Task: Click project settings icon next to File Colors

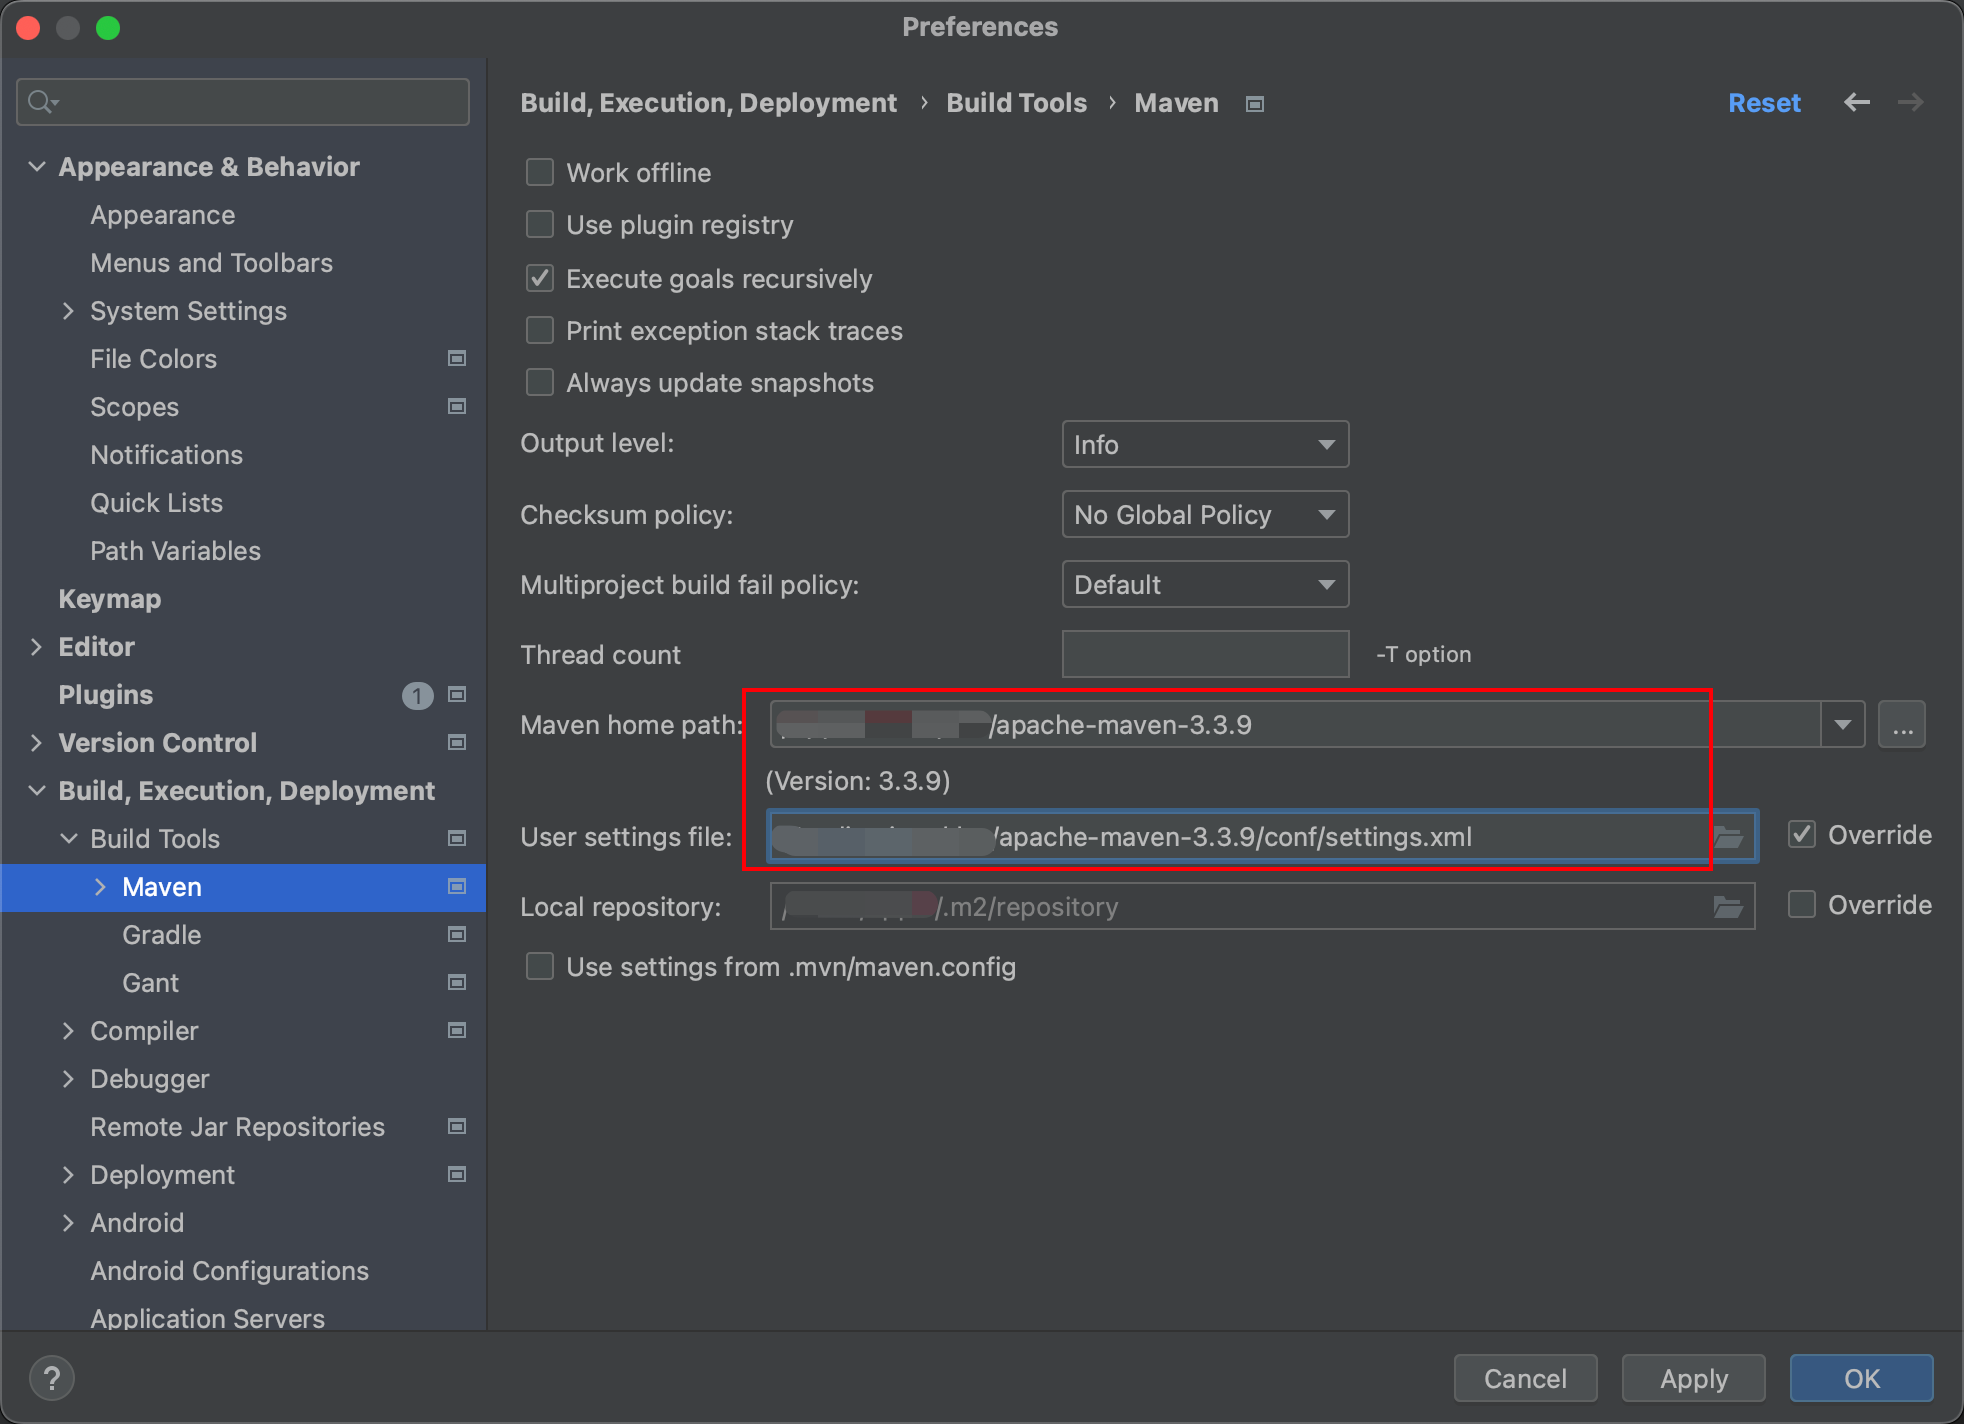Action: tap(457, 359)
